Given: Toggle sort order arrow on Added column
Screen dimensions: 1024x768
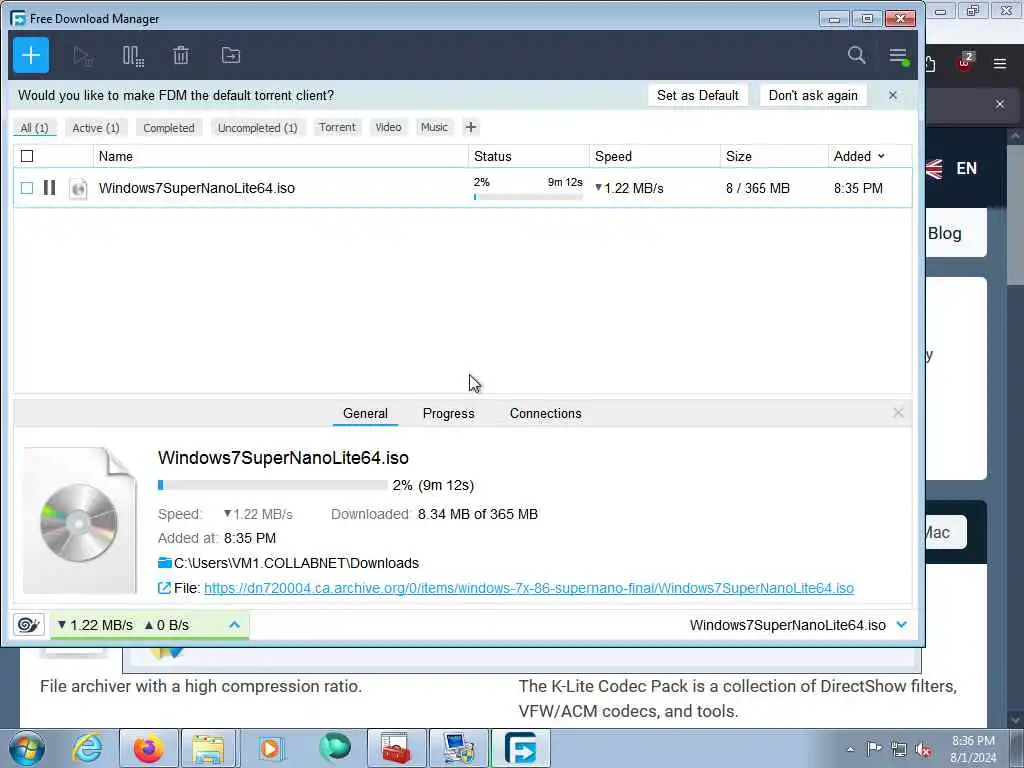Looking at the screenshot, I should (881, 156).
